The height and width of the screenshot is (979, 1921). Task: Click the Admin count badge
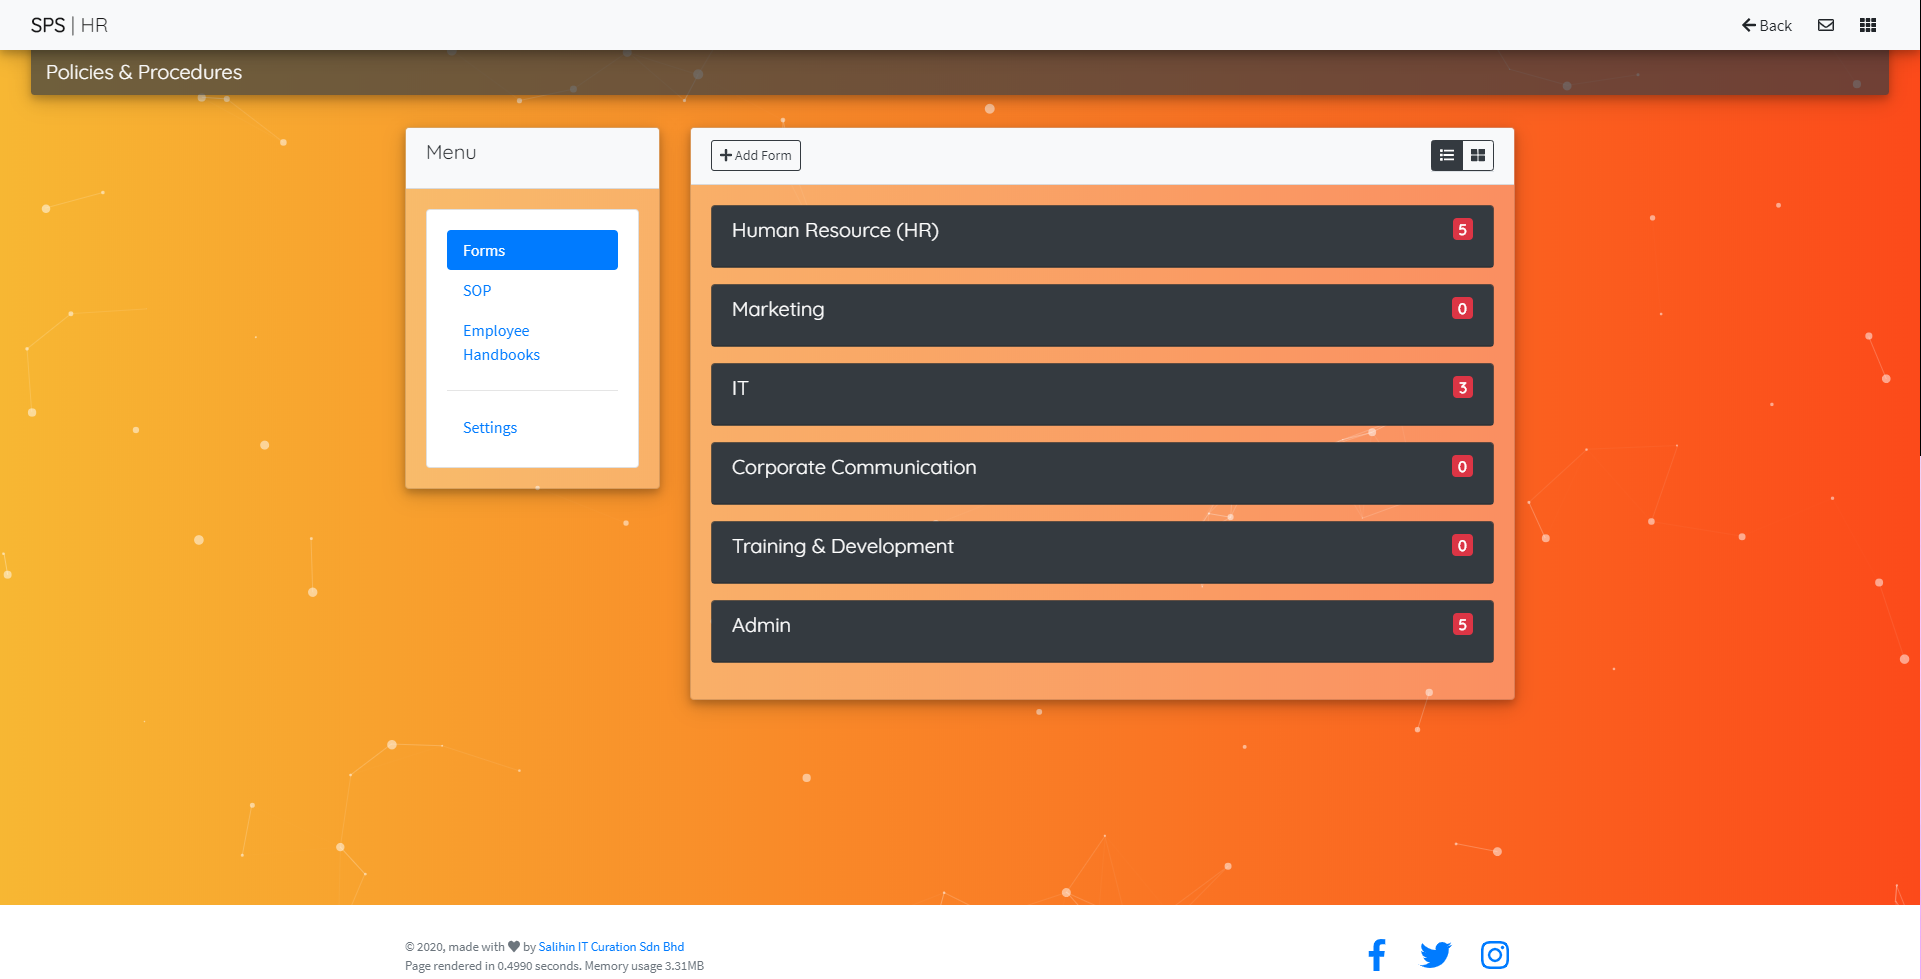(x=1462, y=625)
